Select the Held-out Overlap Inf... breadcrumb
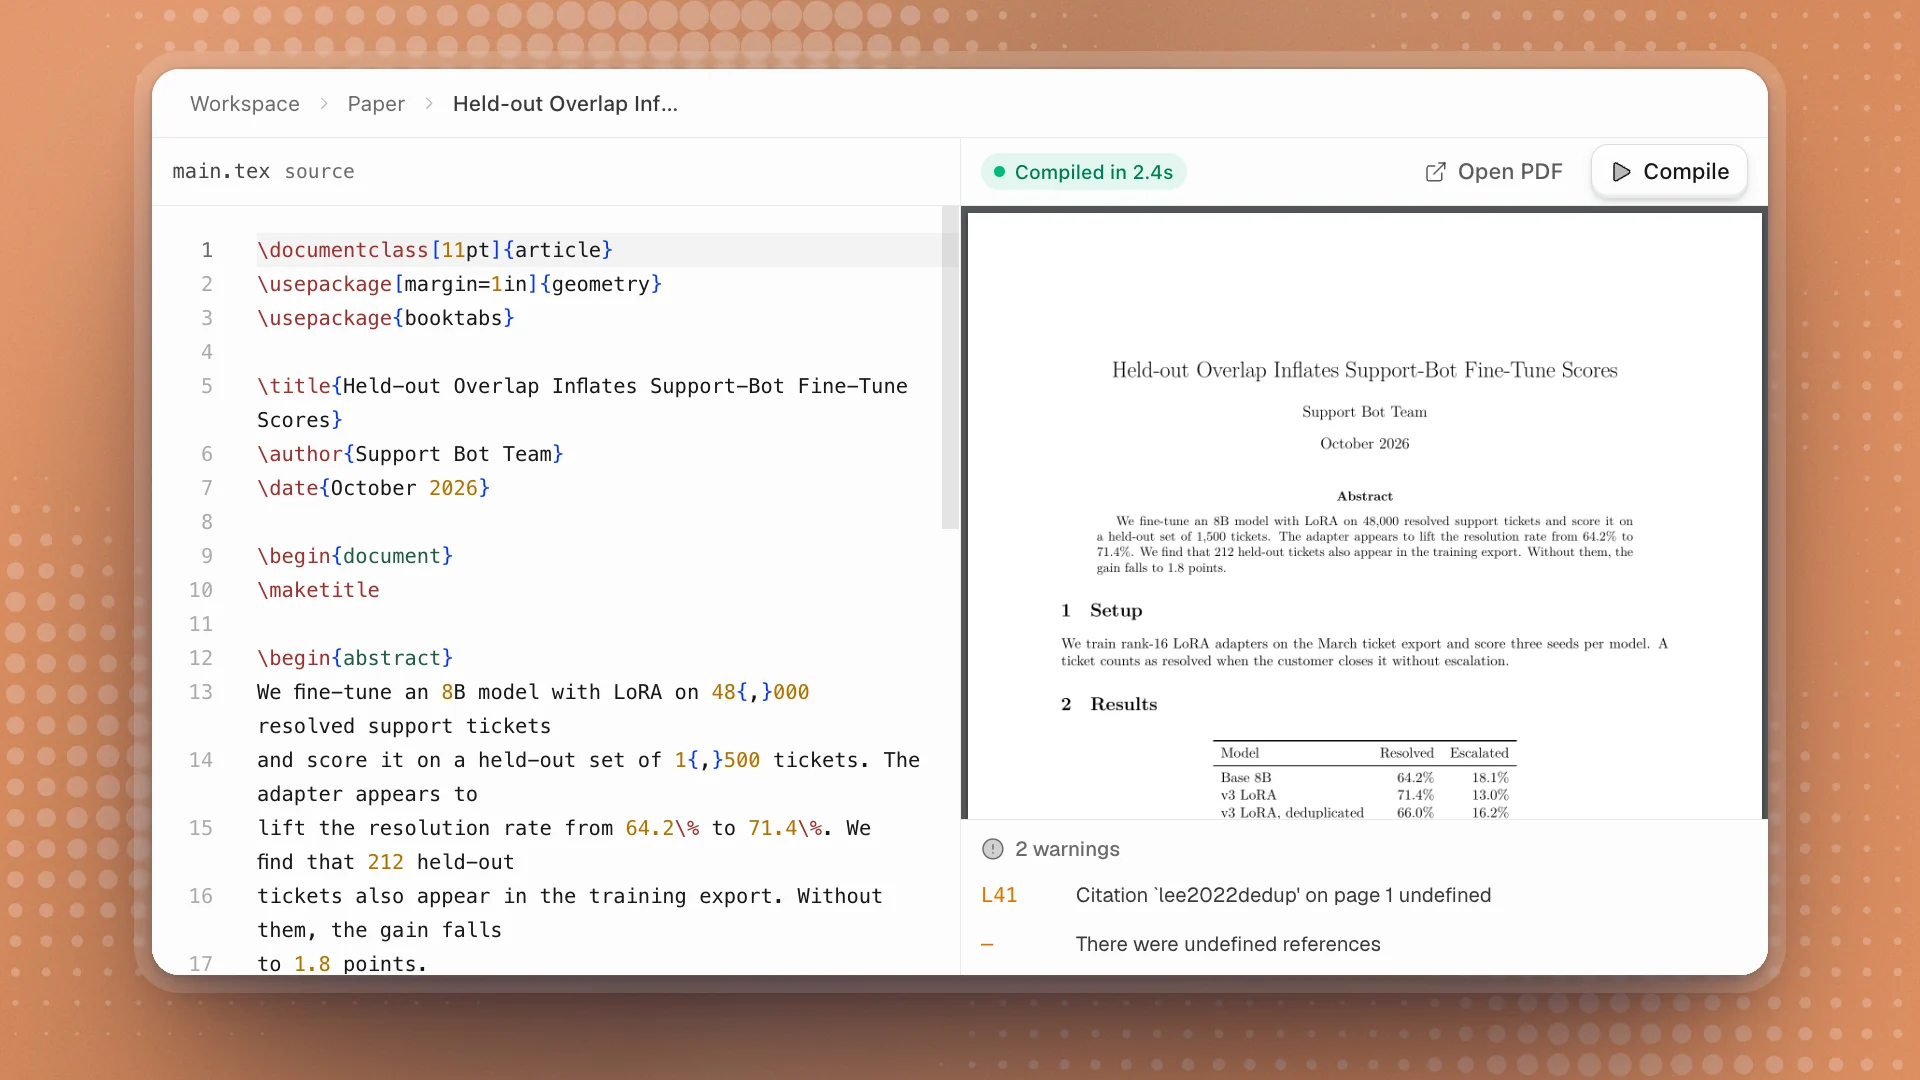1920x1080 pixels. pos(565,104)
